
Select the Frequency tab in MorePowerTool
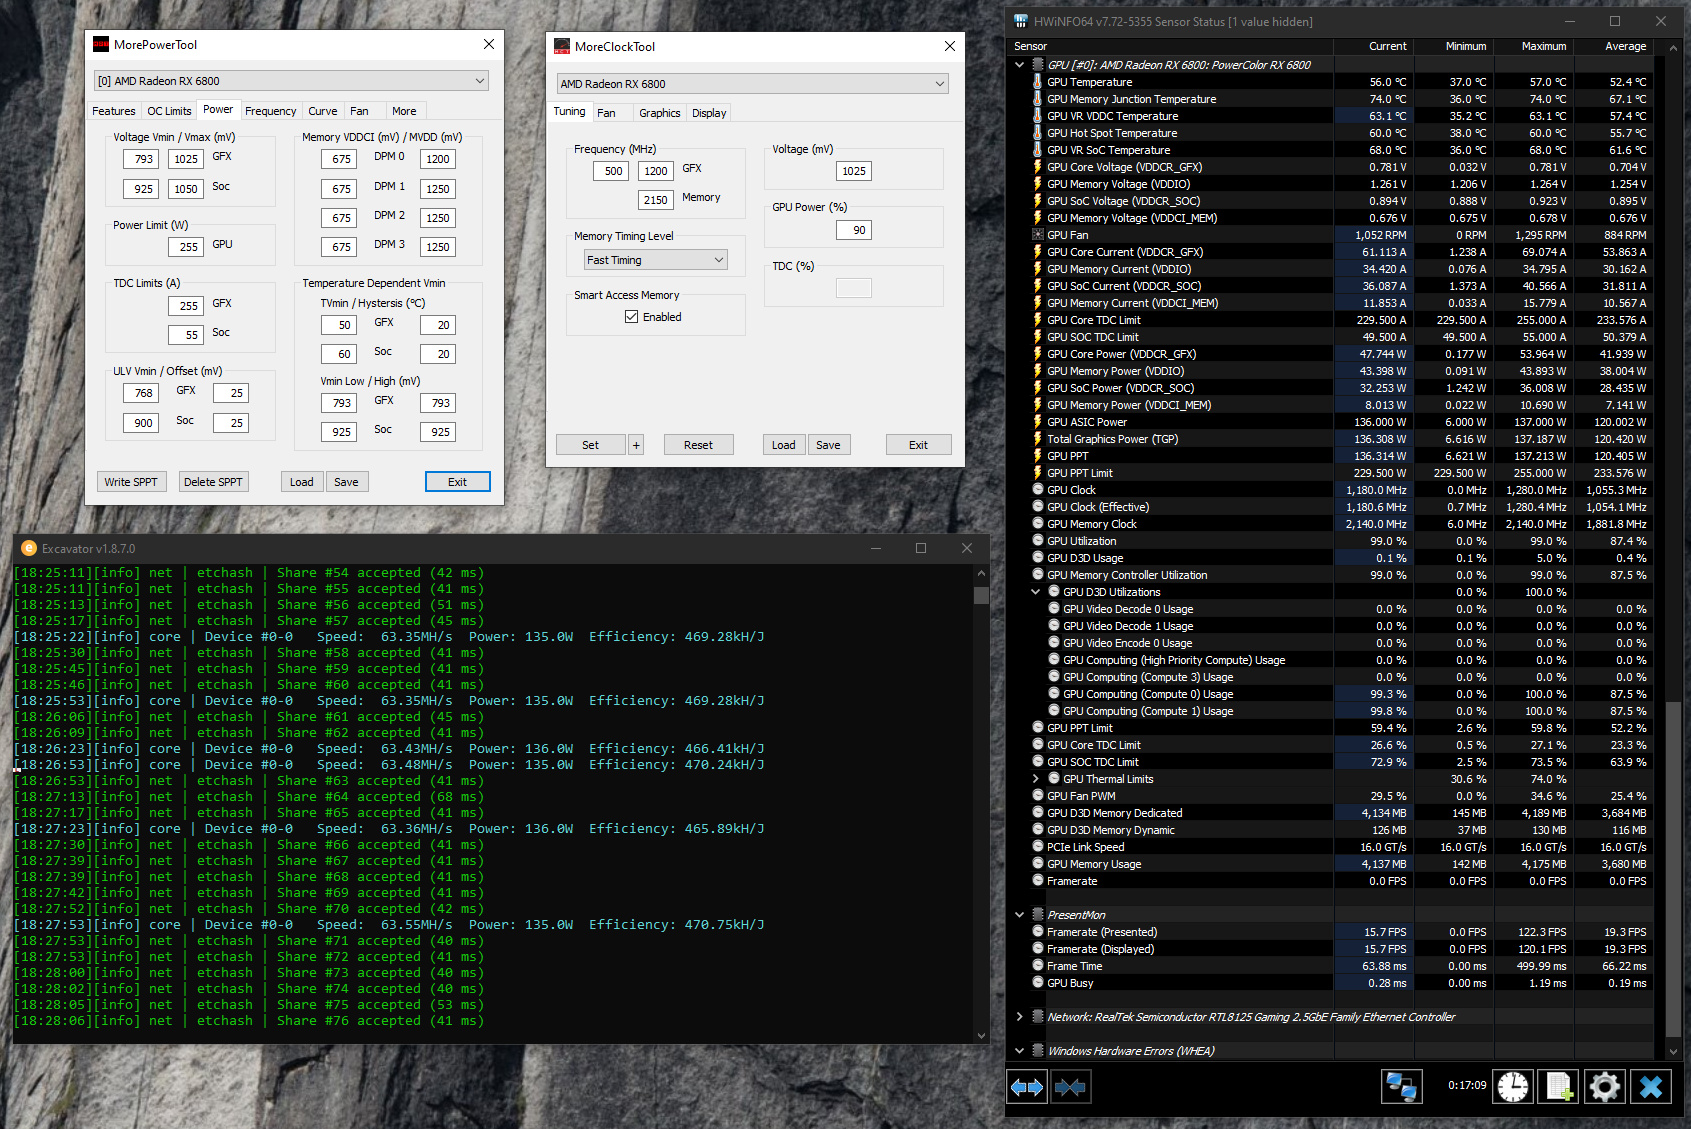tap(271, 111)
